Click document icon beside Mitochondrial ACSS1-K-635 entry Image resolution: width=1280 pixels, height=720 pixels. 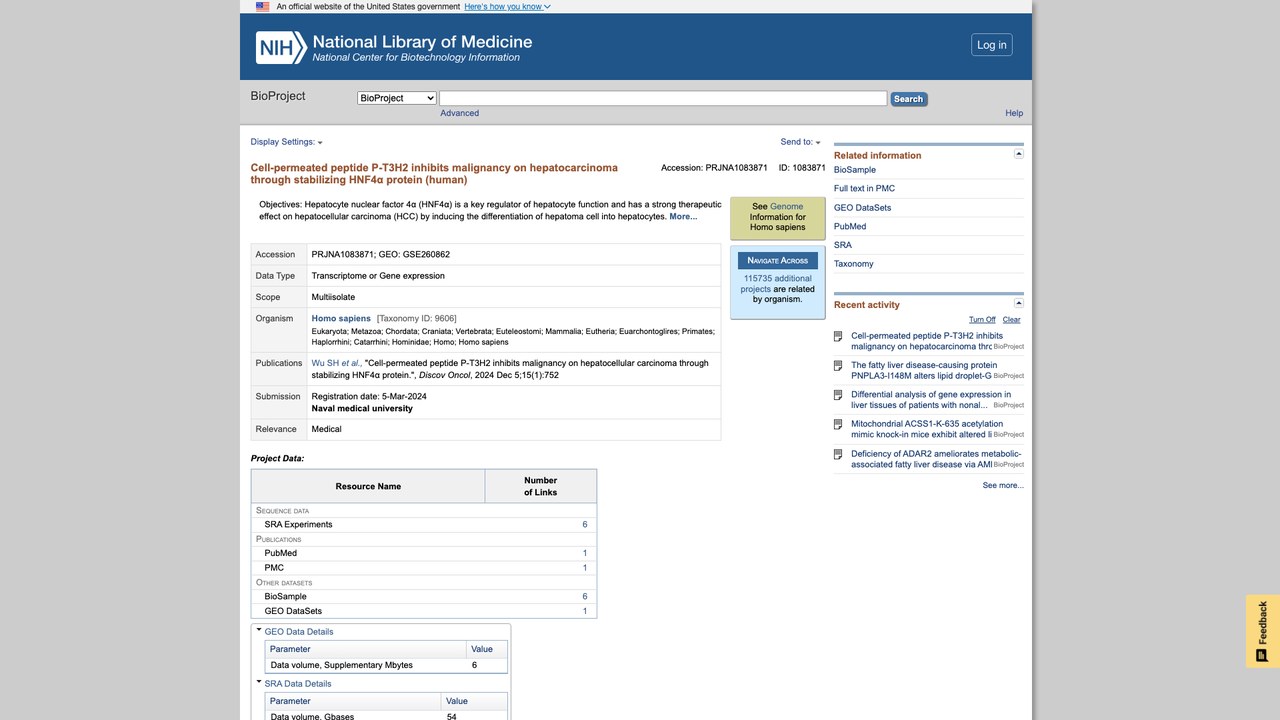pyautogui.click(x=839, y=425)
